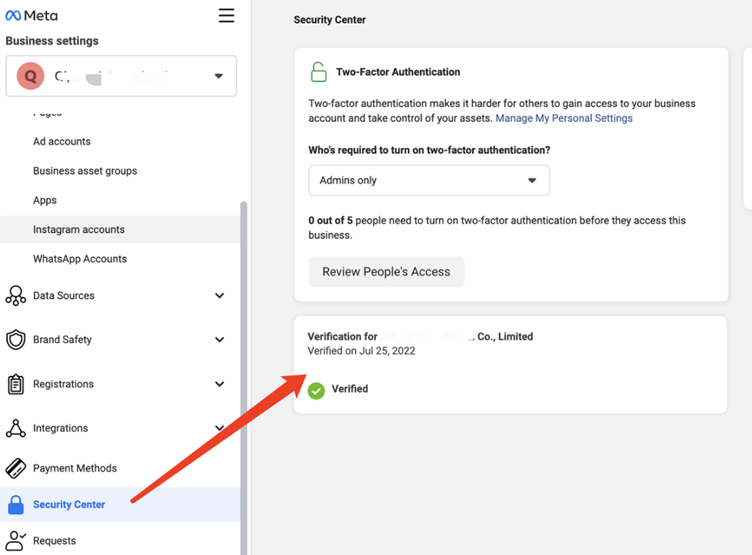Click the Payment Methods card icon
Image resolution: width=752 pixels, height=555 pixels.
pos(16,468)
